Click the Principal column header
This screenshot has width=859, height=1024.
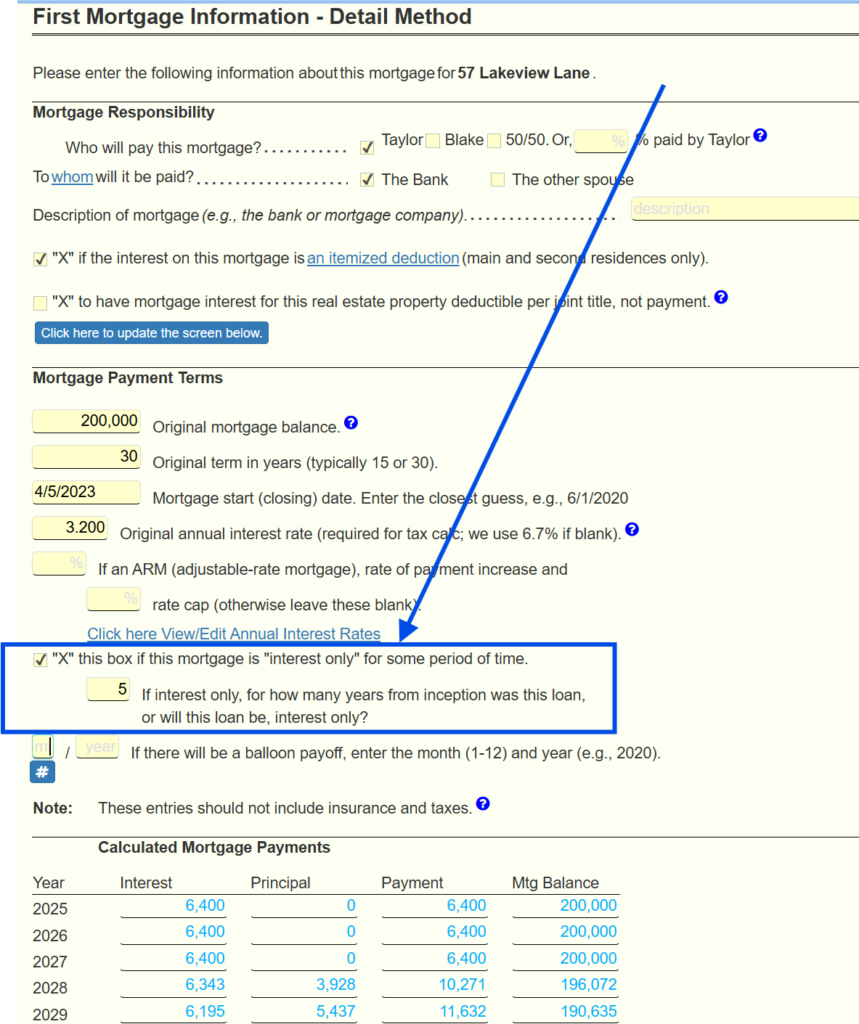[280, 883]
